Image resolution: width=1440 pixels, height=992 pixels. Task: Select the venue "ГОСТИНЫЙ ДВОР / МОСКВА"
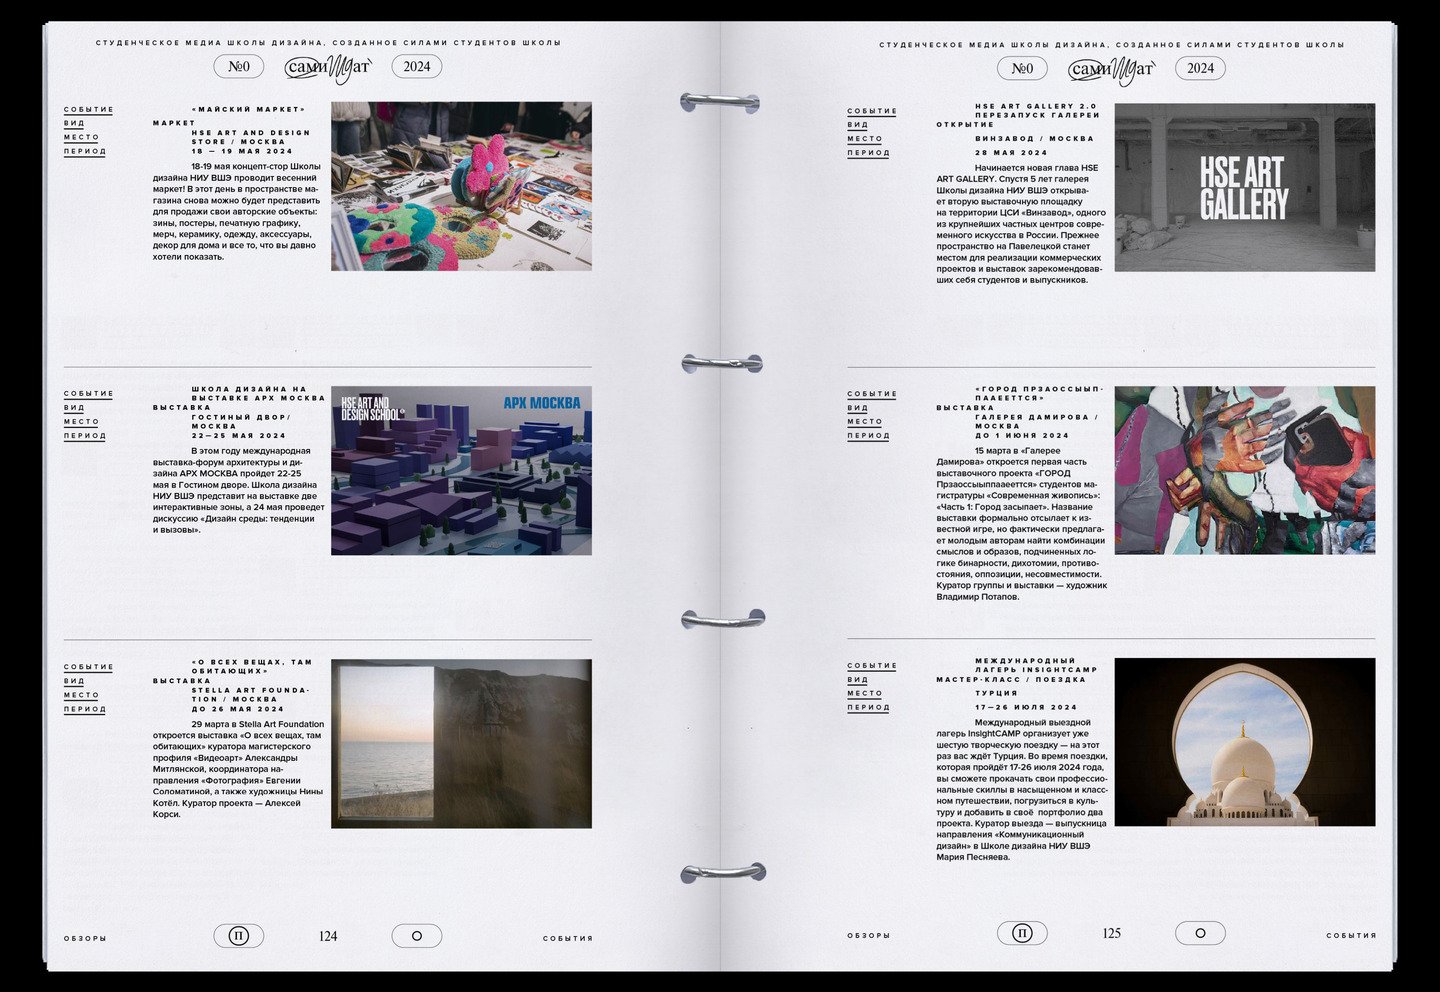point(241,422)
